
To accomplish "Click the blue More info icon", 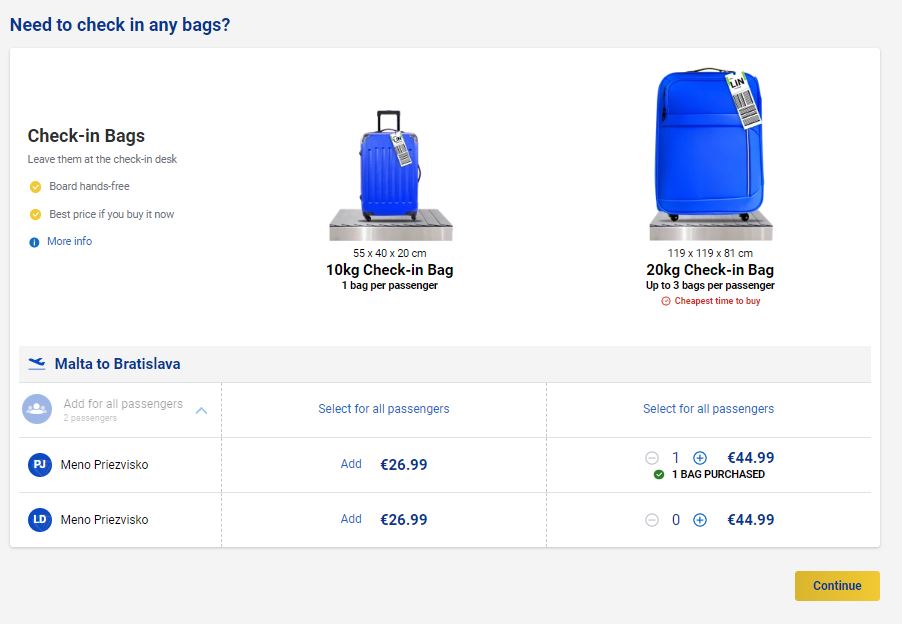I will pos(35,242).
